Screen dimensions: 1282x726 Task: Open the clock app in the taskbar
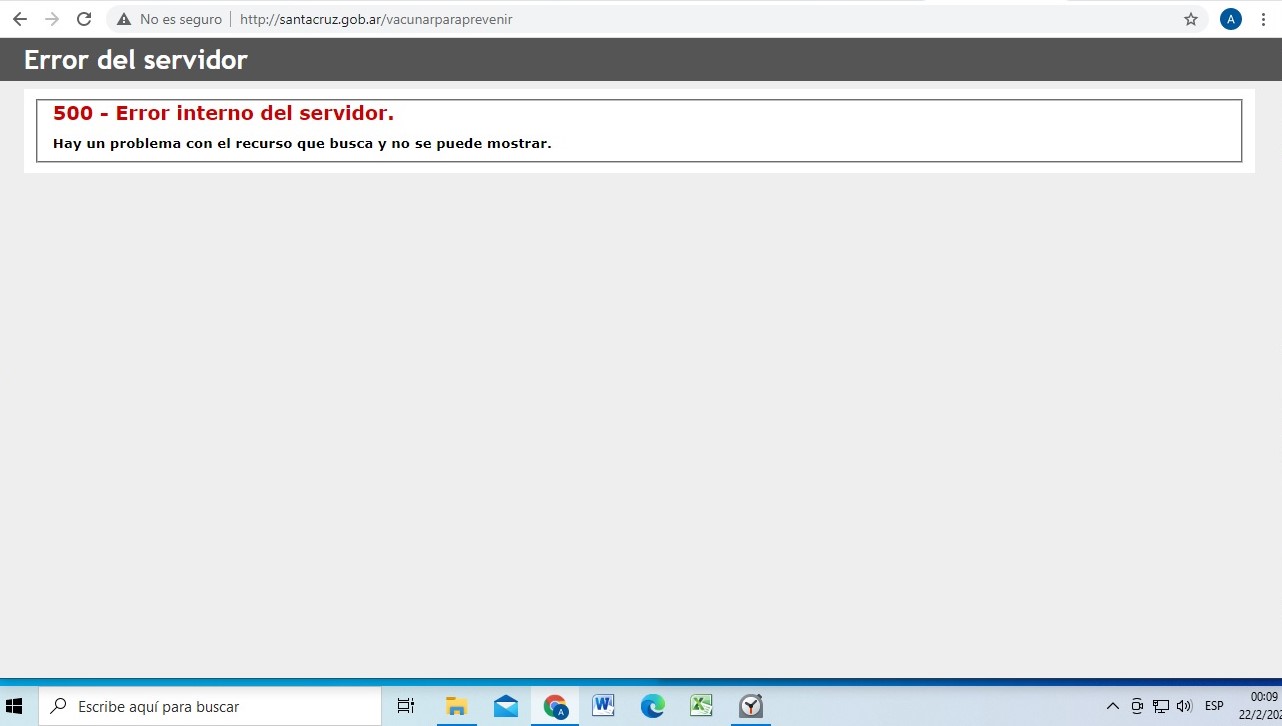(x=751, y=706)
